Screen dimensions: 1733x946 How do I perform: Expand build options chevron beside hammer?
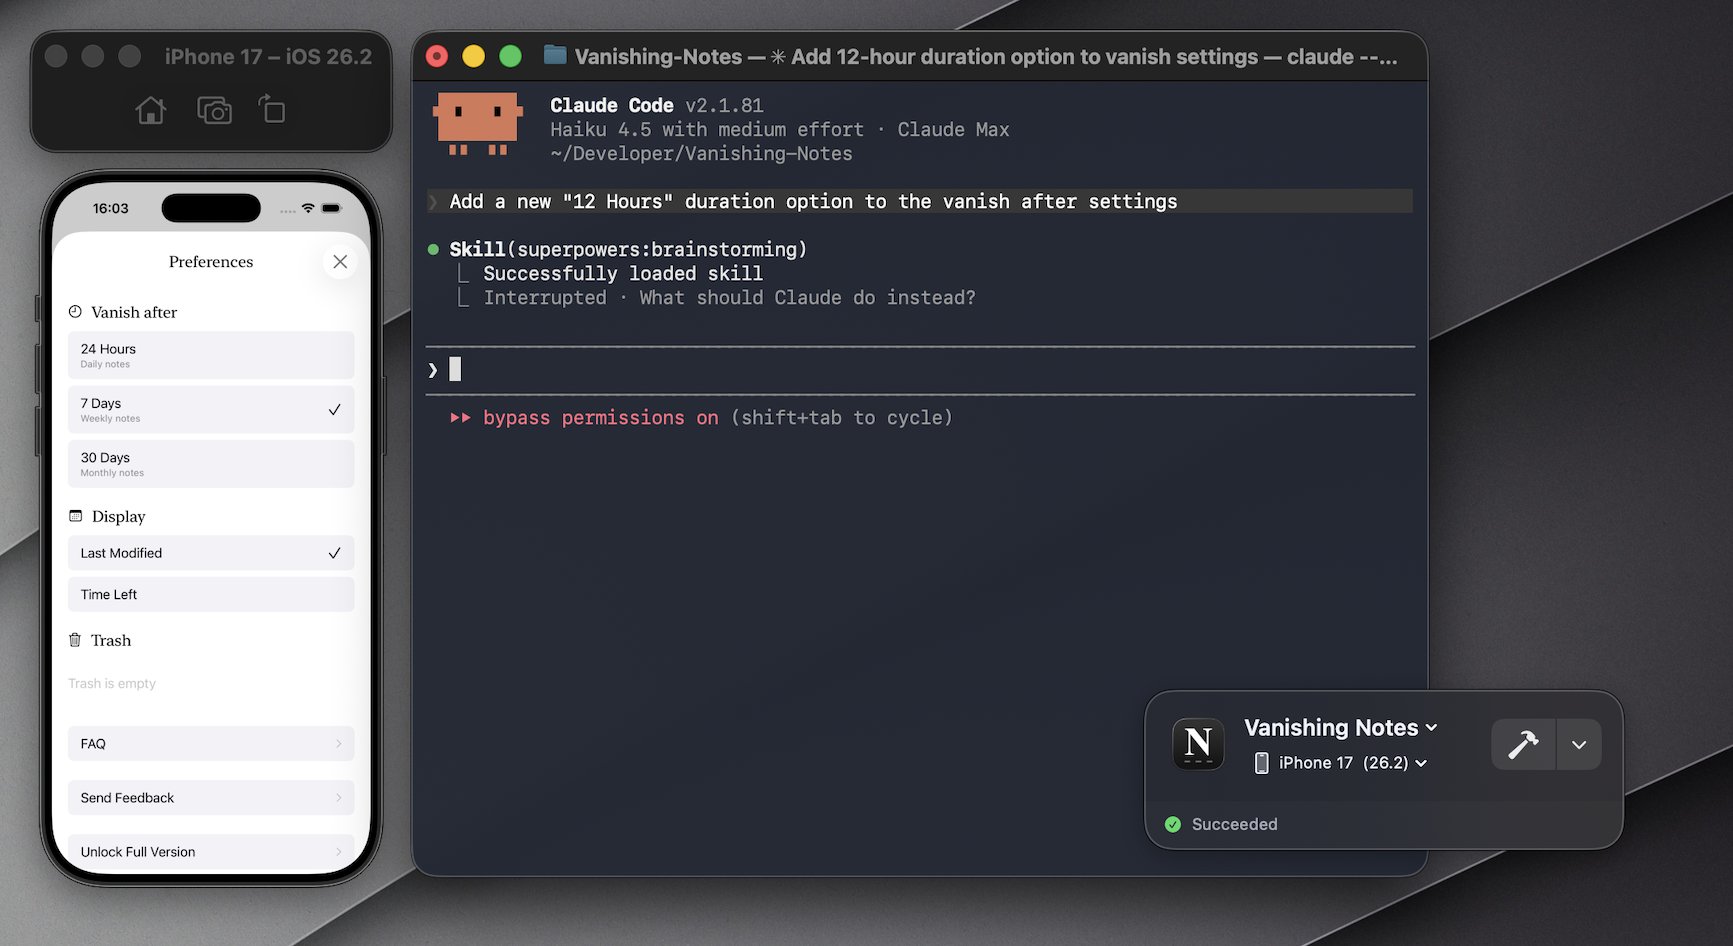point(1579,745)
